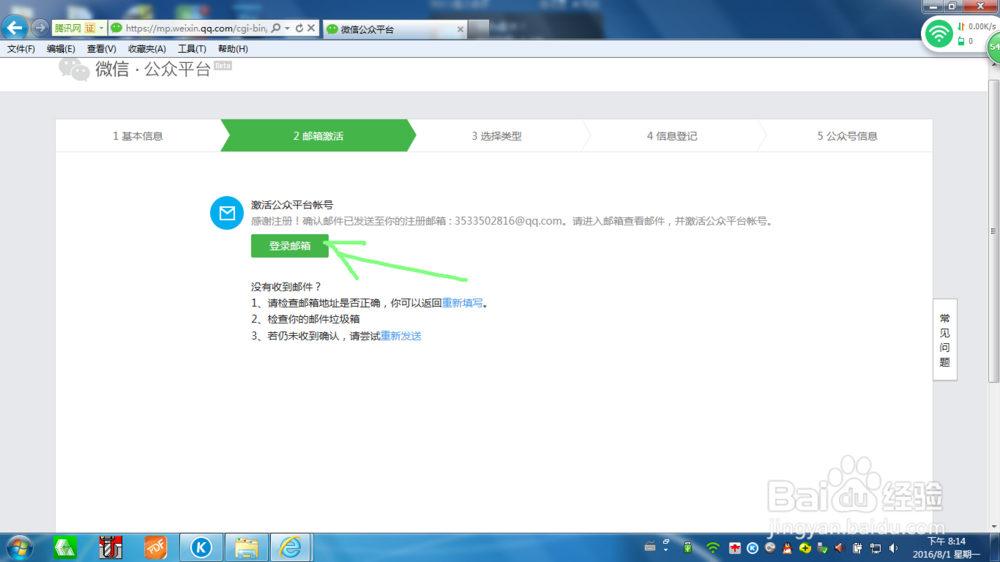Open the 查看(V) menu
The image size is (1000, 562).
pos(101,48)
